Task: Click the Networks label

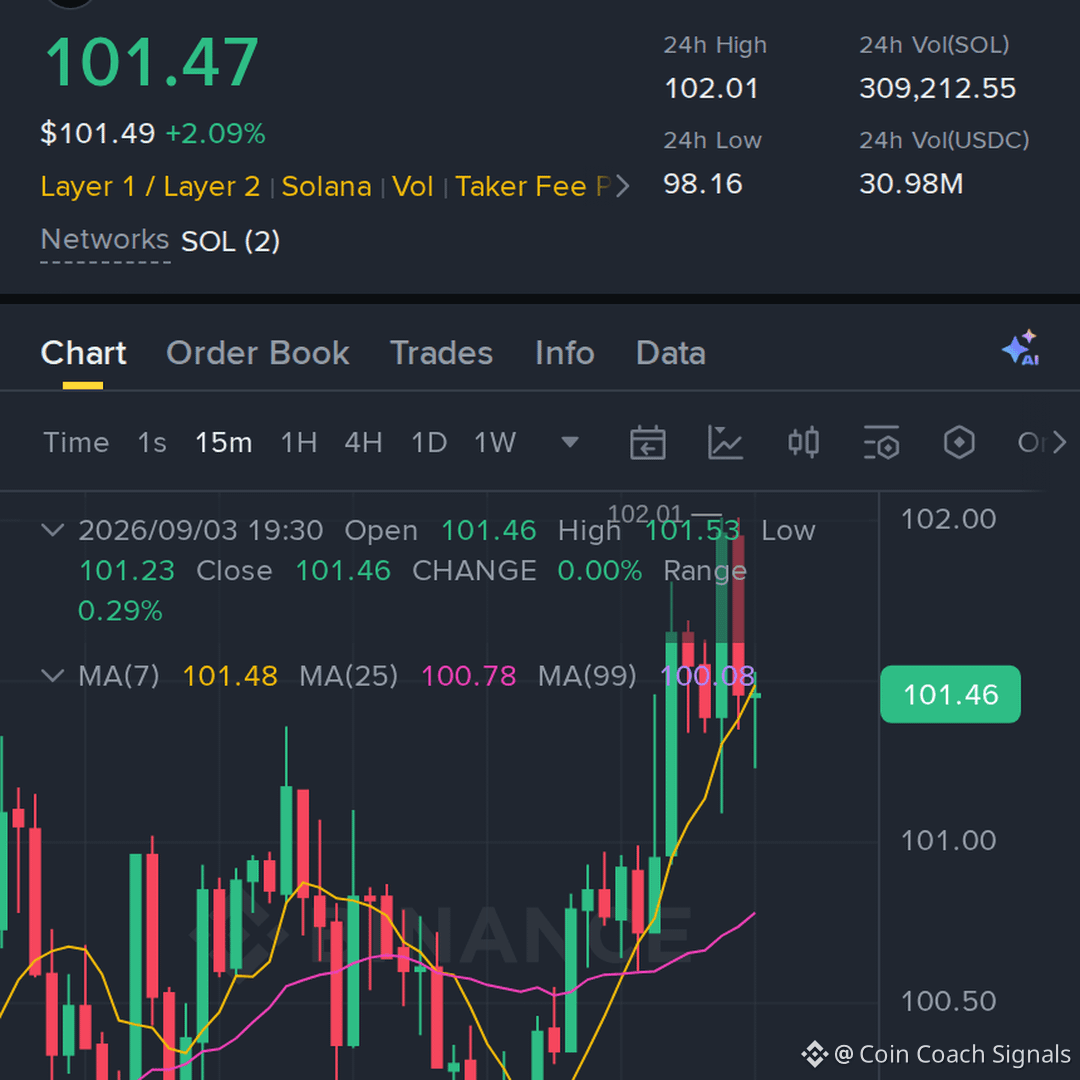Action: point(105,240)
